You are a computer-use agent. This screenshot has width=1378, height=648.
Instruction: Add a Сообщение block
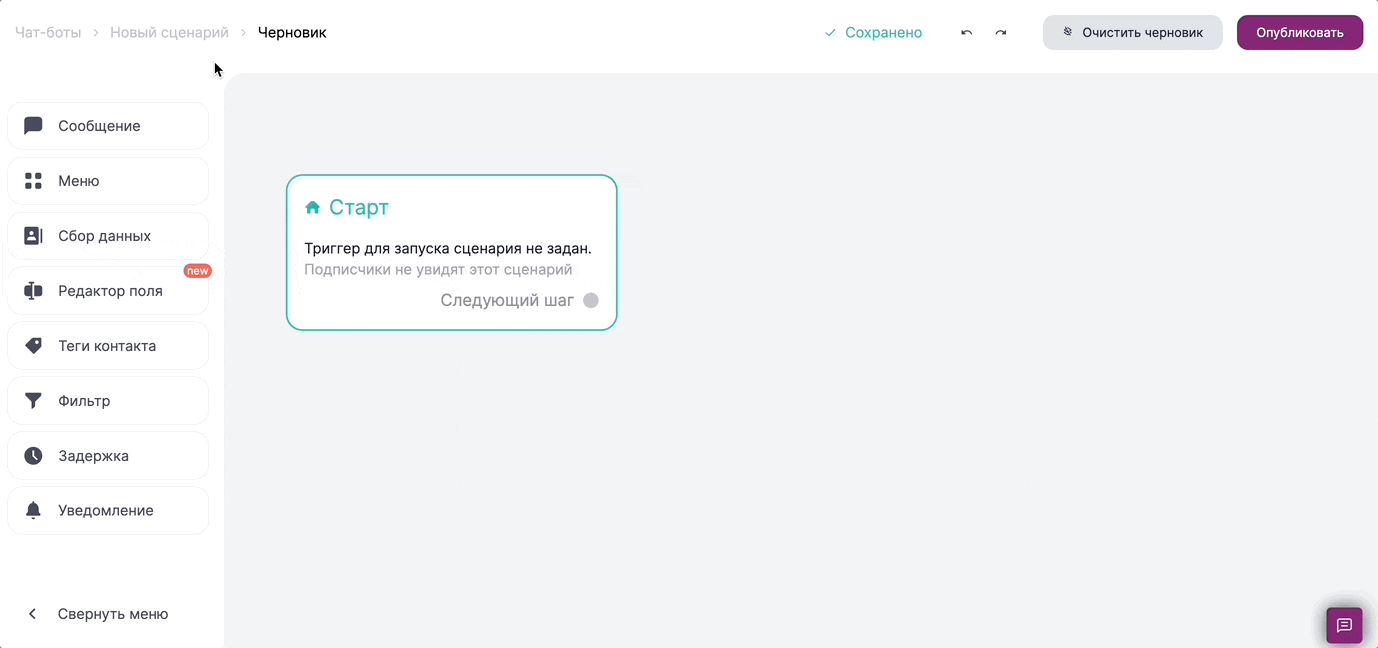click(x=108, y=126)
